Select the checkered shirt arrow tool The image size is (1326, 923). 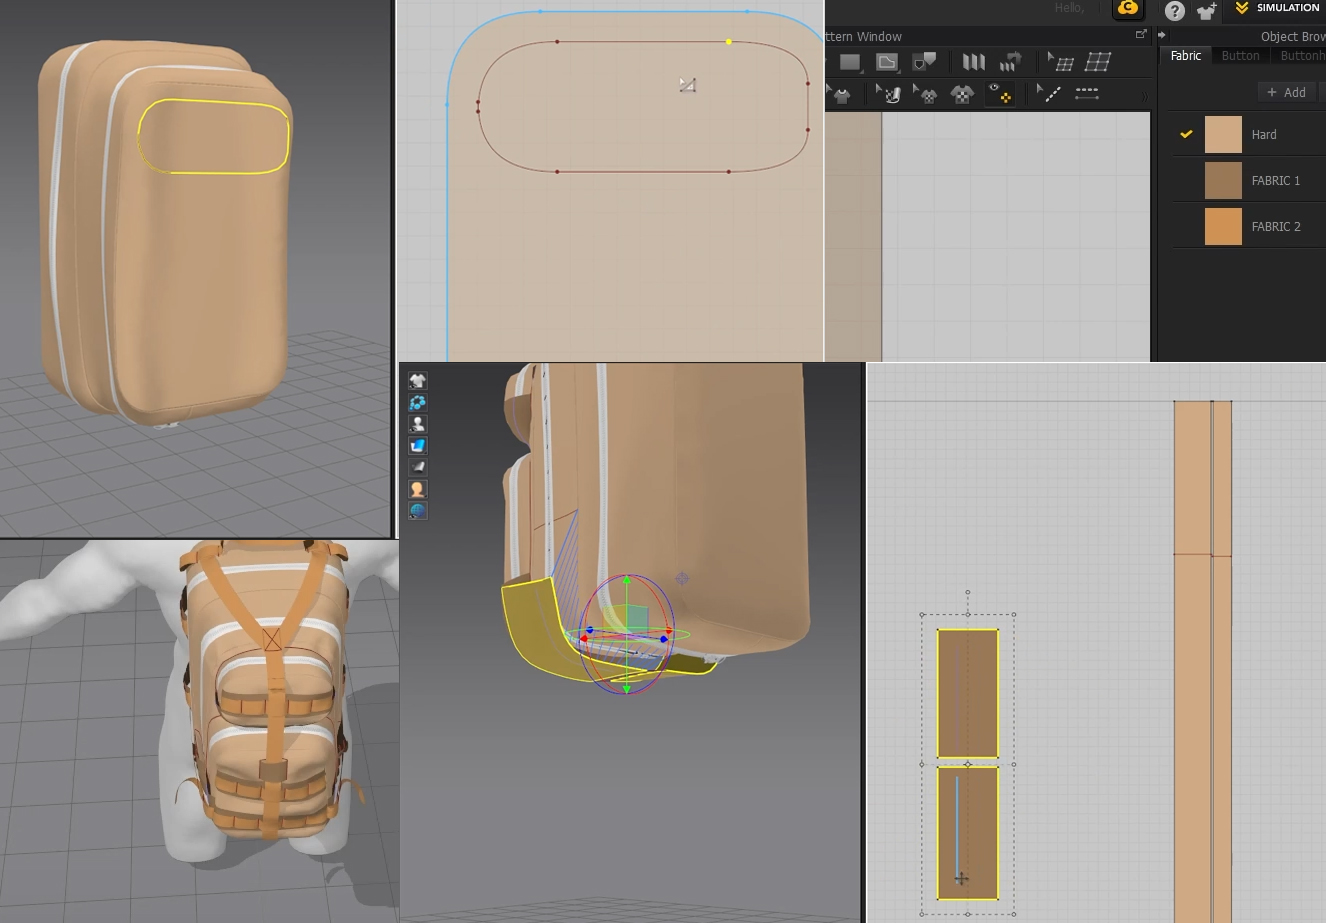click(x=925, y=94)
